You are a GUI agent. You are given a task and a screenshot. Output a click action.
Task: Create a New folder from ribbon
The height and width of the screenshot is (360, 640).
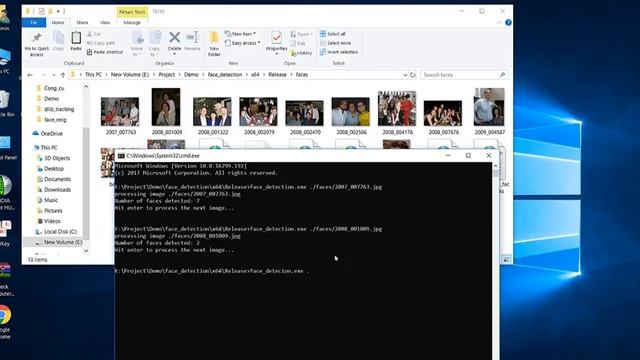tap(214, 44)
